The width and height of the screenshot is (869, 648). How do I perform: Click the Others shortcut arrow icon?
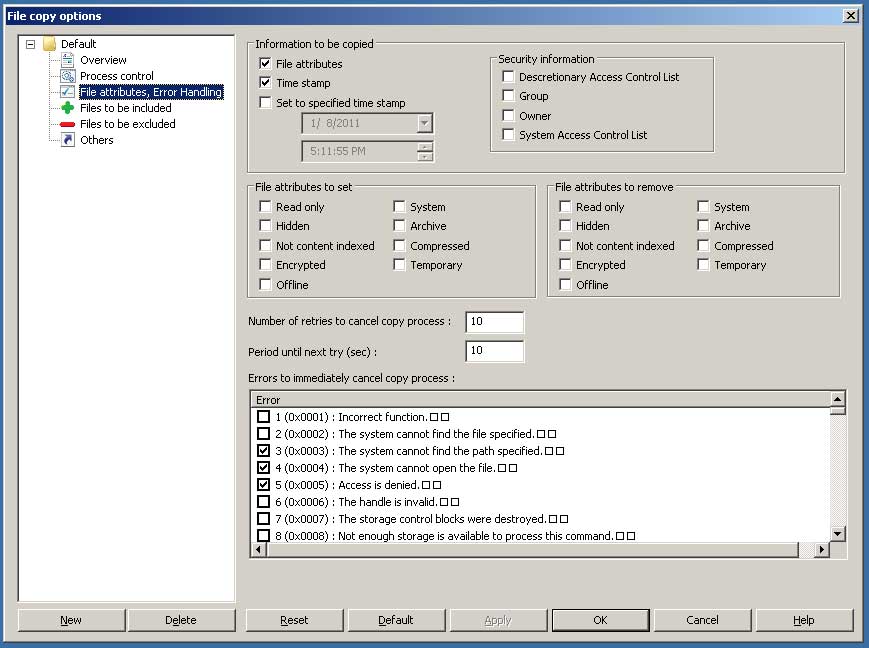[68, 140]
